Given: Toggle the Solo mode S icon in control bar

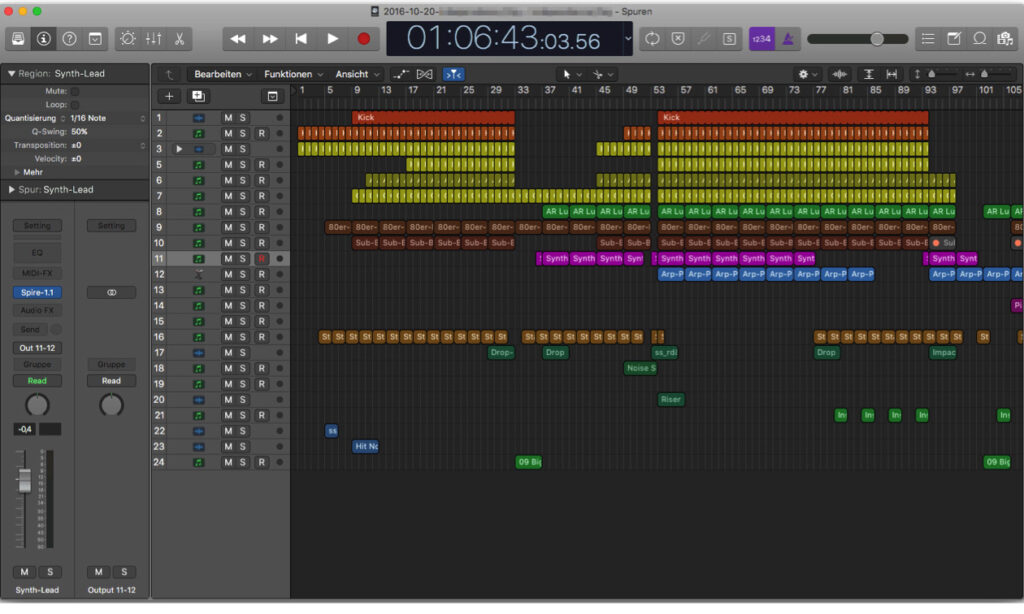Looking at the screenshot, I should click(x=729, y=39).
